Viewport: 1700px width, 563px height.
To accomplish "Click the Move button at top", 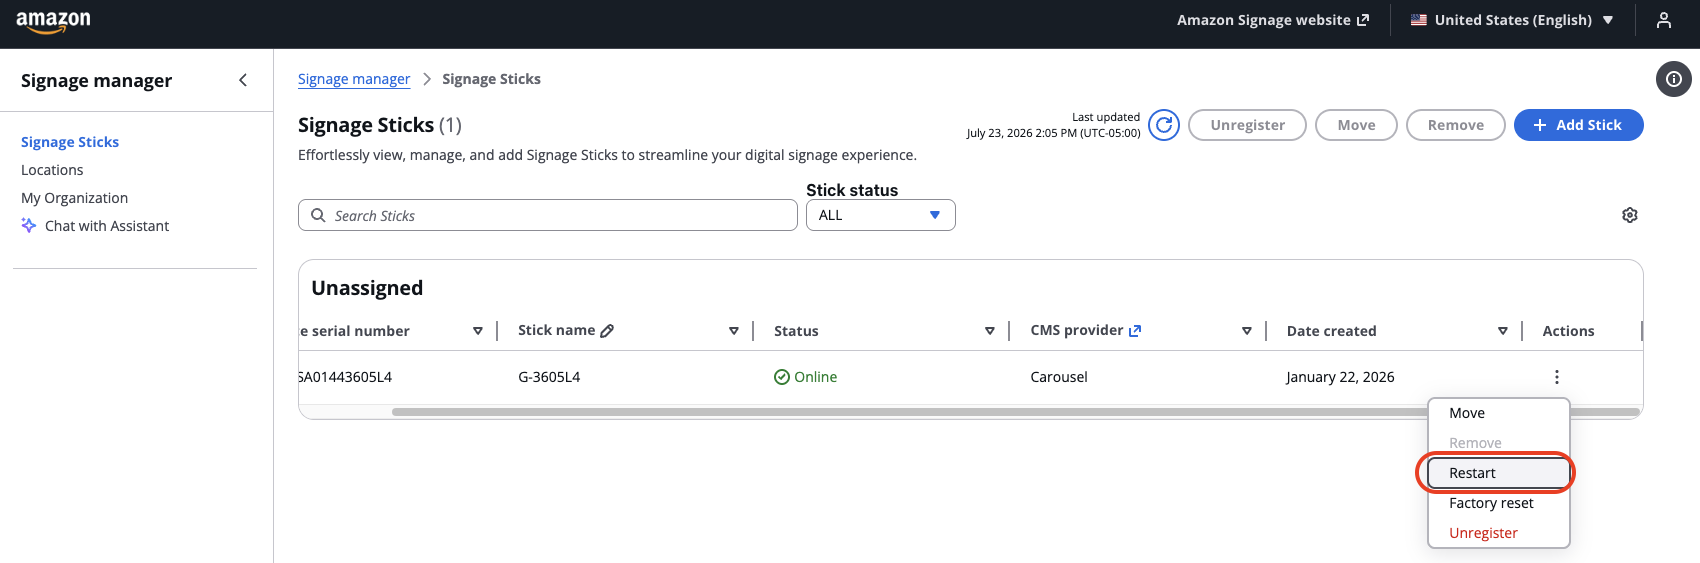I will tap(1356, 125).
